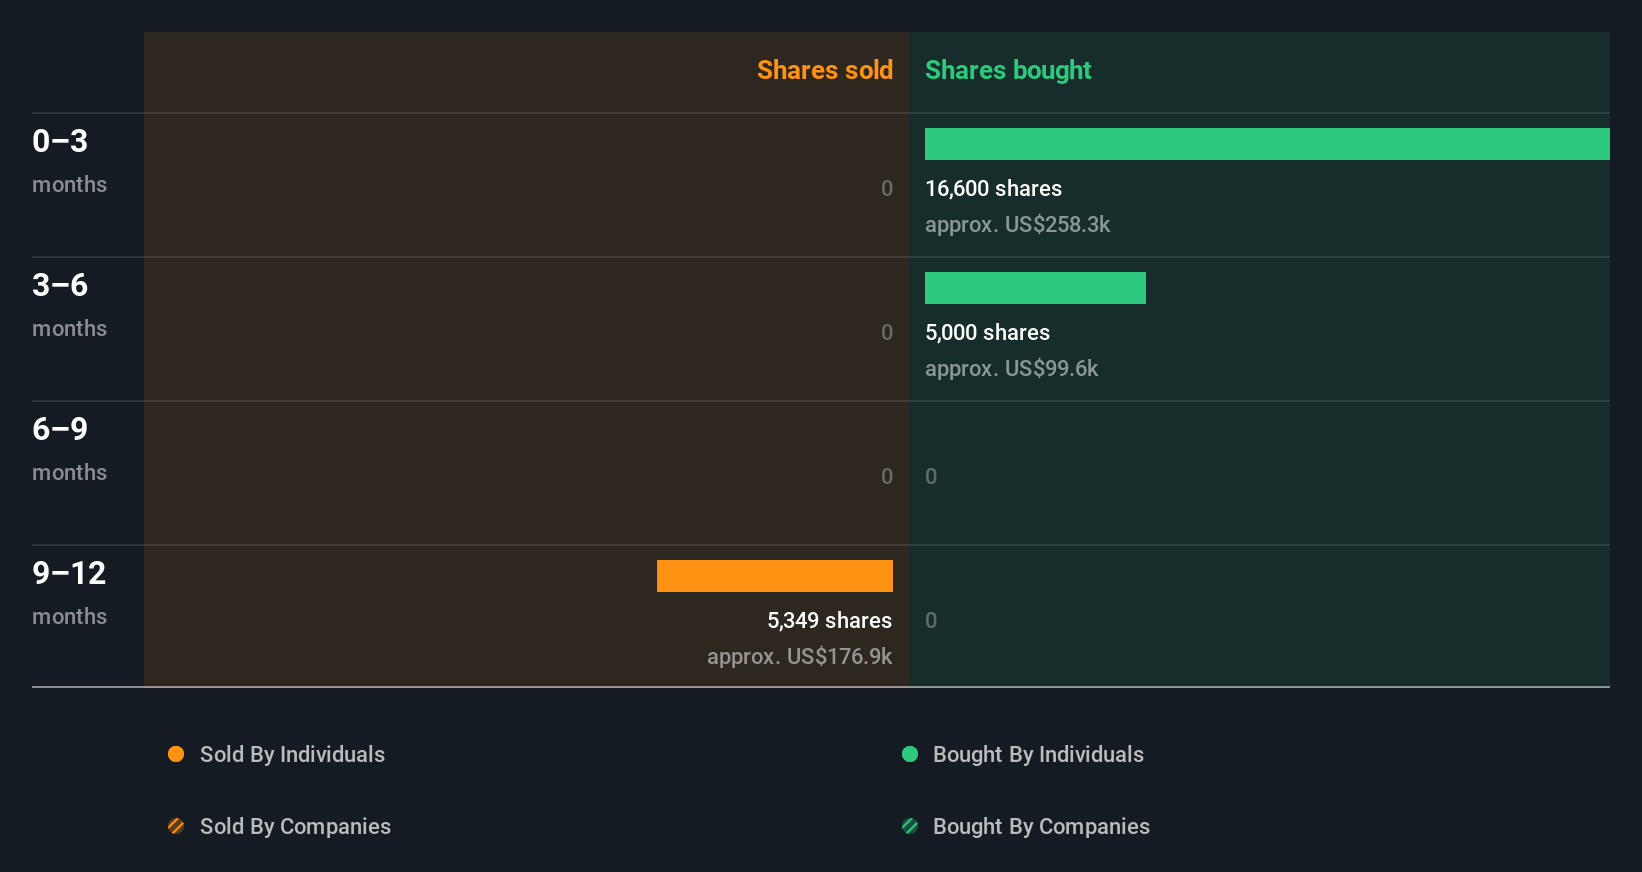
Task: Click the 16,600 shares value
Action: 993,189
